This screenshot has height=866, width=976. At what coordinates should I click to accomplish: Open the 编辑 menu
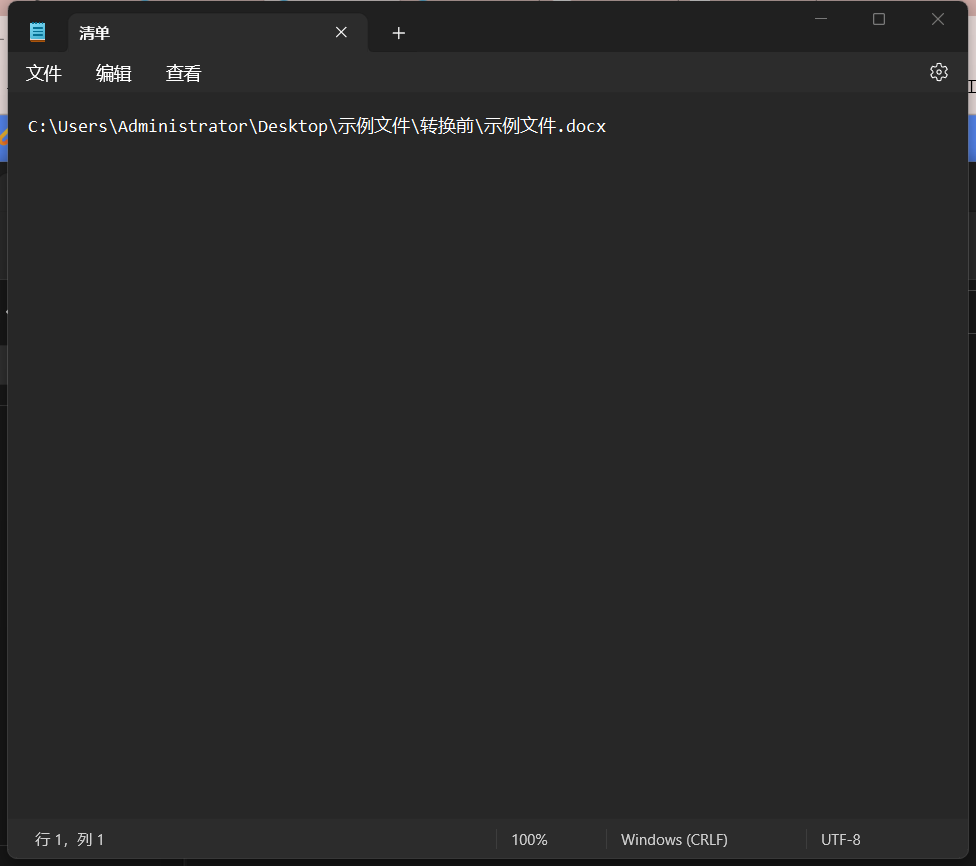(x=113, y=72)
